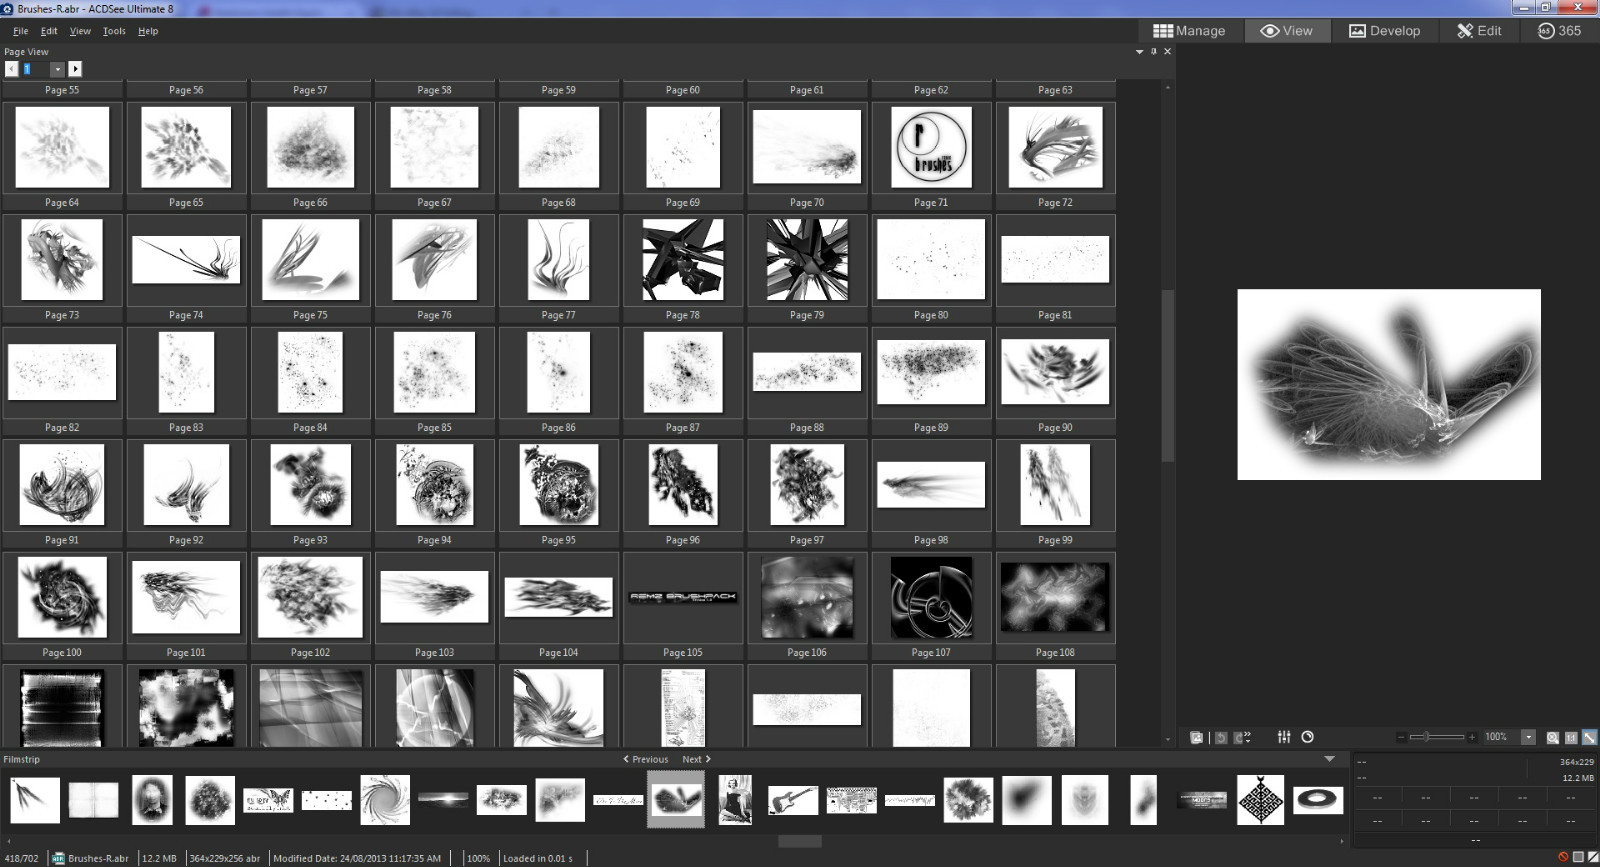Switch to Manage mode
The height and width of the screenshot is (867, 1600).
click(x=1189, y=31)
